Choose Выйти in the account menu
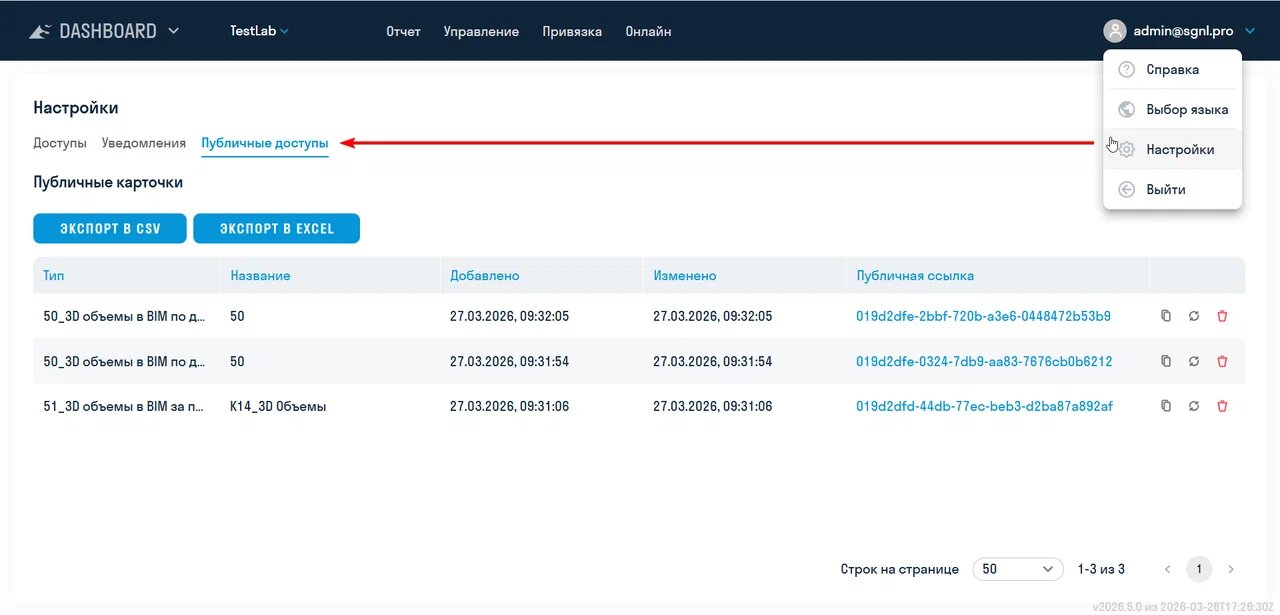This screenshot has height=615, width=1280. click(x=1165, y=189)
